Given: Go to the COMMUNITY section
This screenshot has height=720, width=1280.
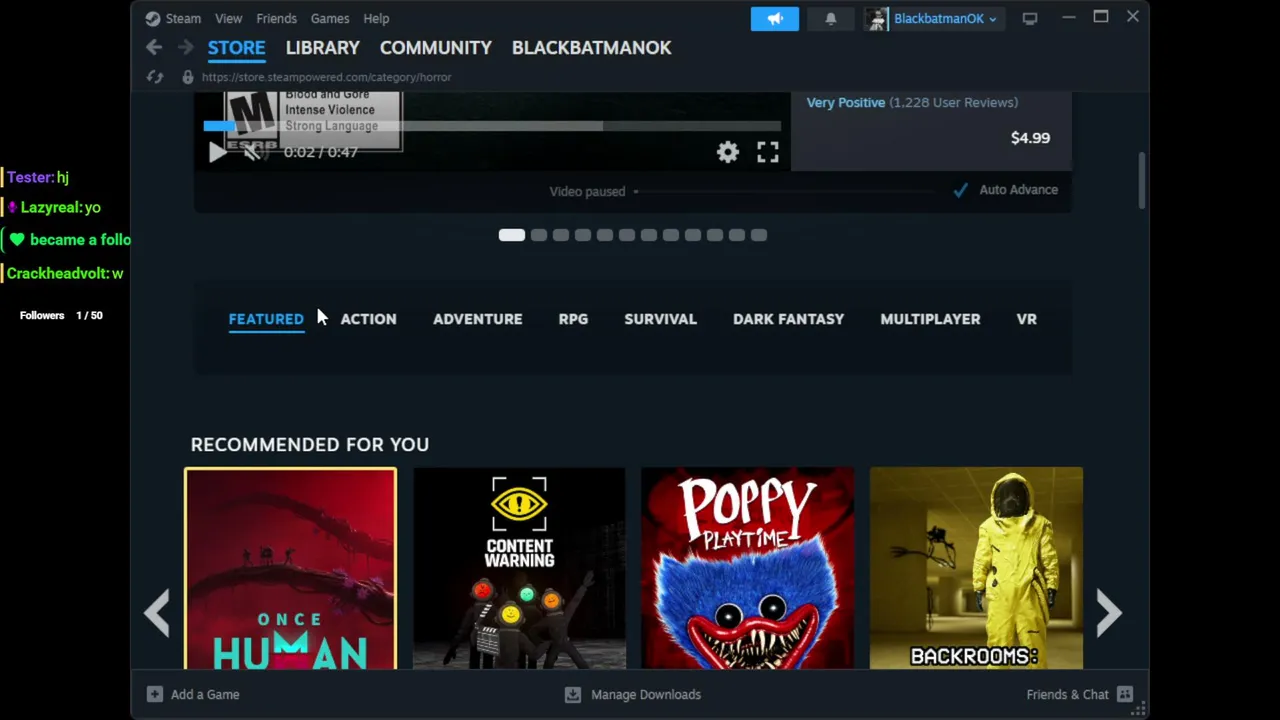Looking at the screenshot, I should (435, 48).
